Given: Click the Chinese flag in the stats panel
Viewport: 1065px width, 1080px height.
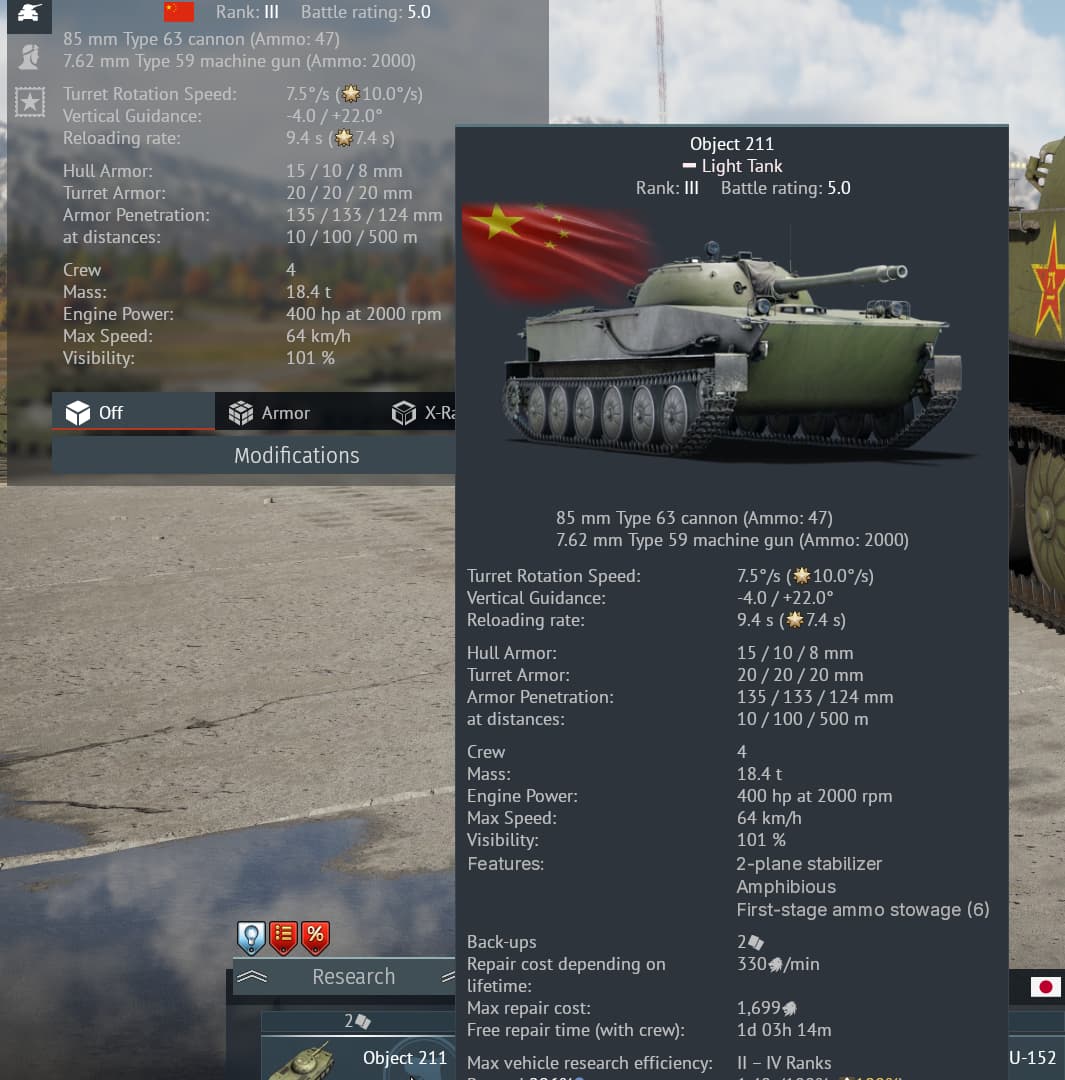Looking at the screenshot, I should 179,12.
